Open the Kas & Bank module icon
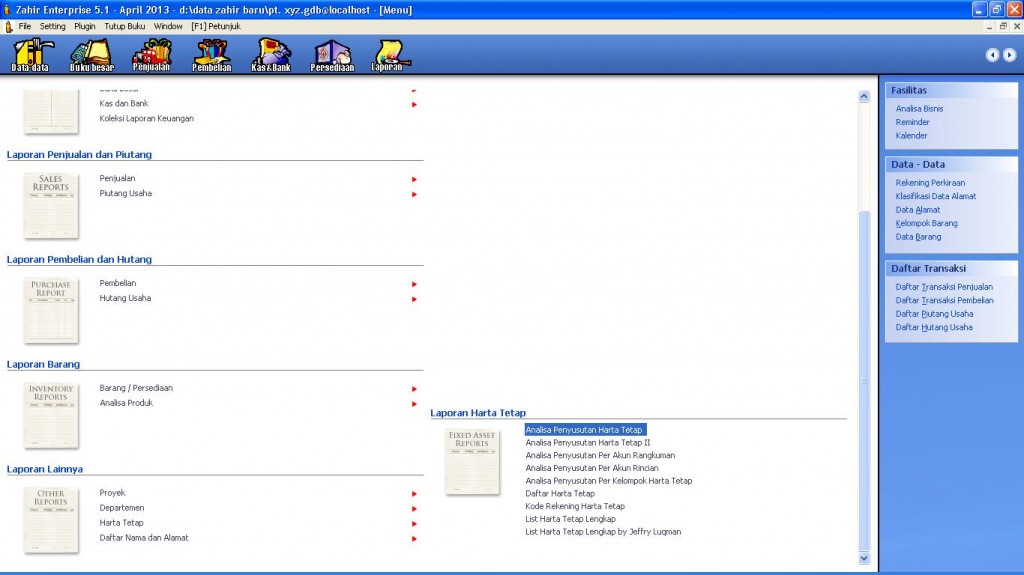 271,55
